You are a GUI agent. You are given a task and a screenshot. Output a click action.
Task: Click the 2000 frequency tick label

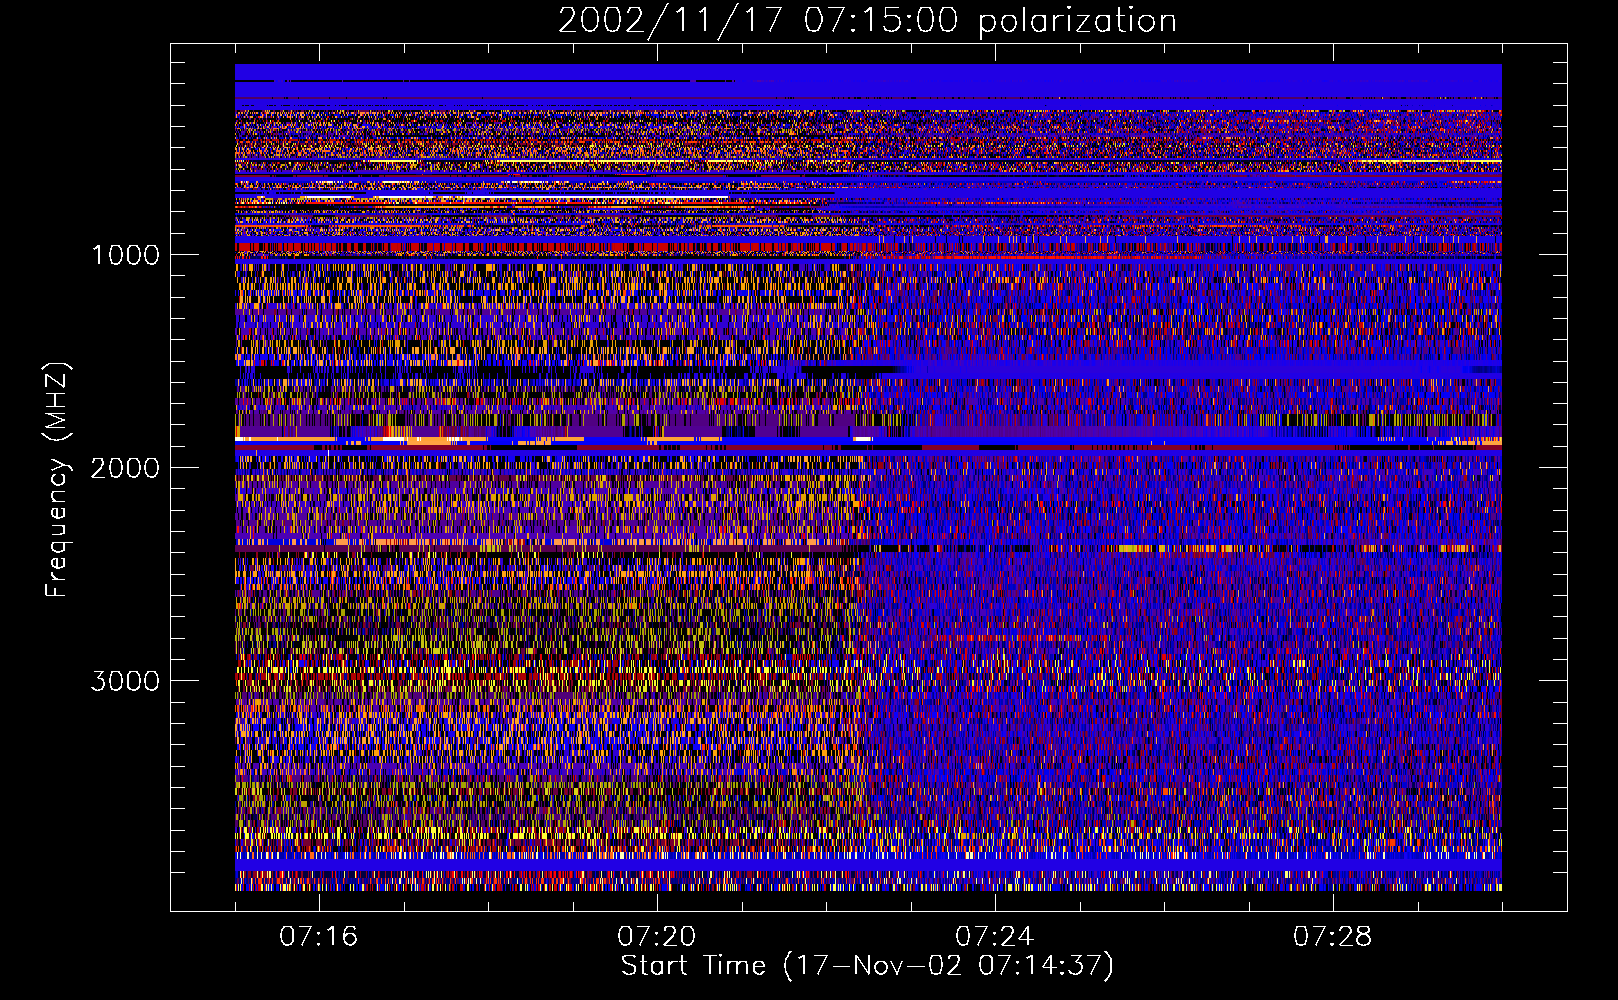click(125, 468)
